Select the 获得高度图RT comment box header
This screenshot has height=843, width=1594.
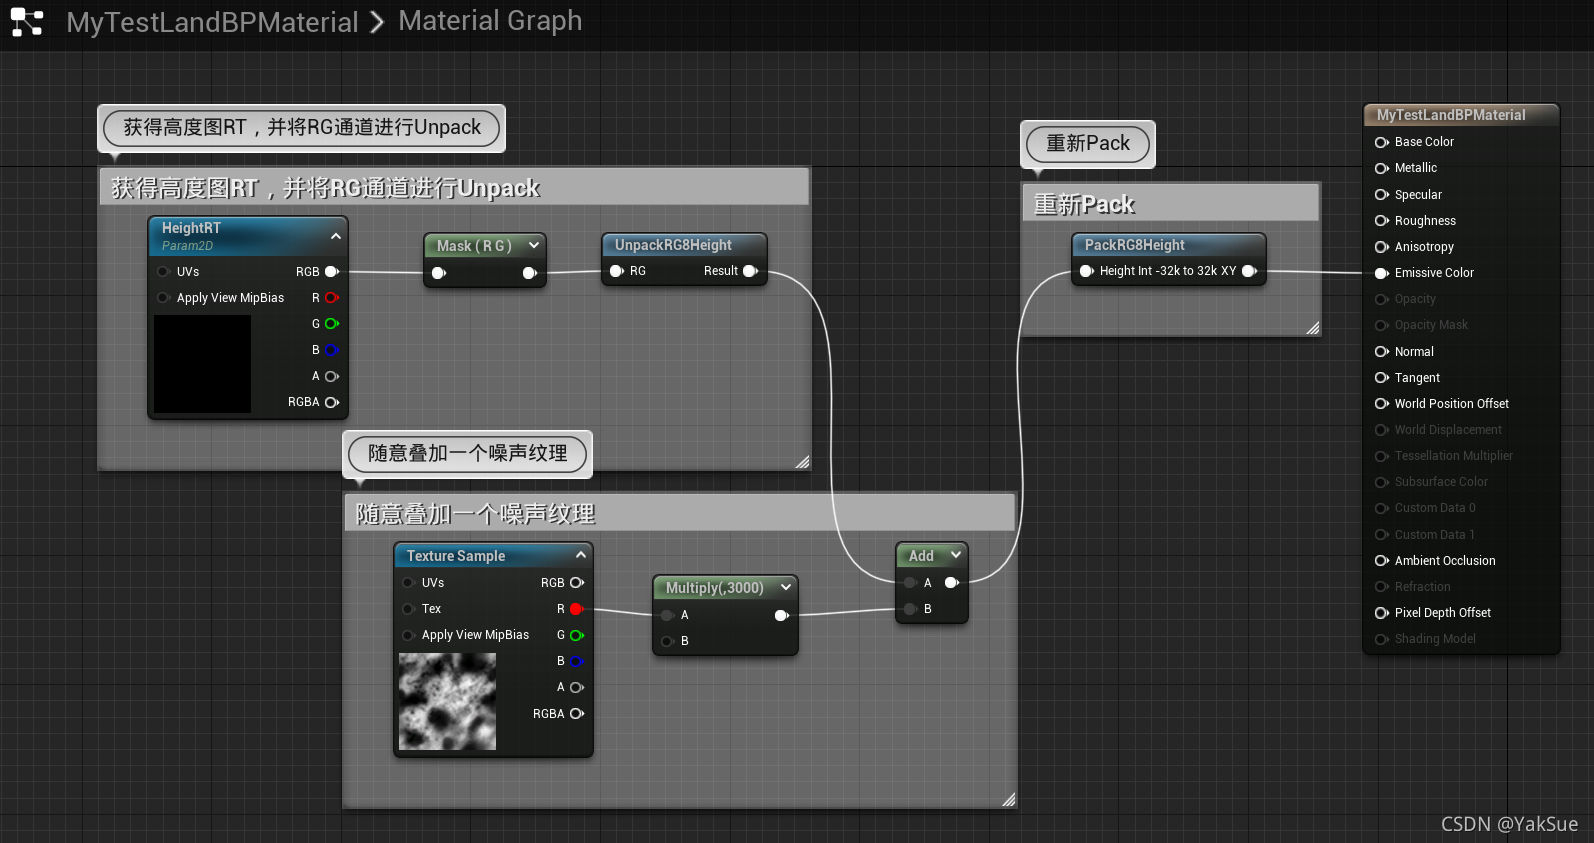coord(454,188)
